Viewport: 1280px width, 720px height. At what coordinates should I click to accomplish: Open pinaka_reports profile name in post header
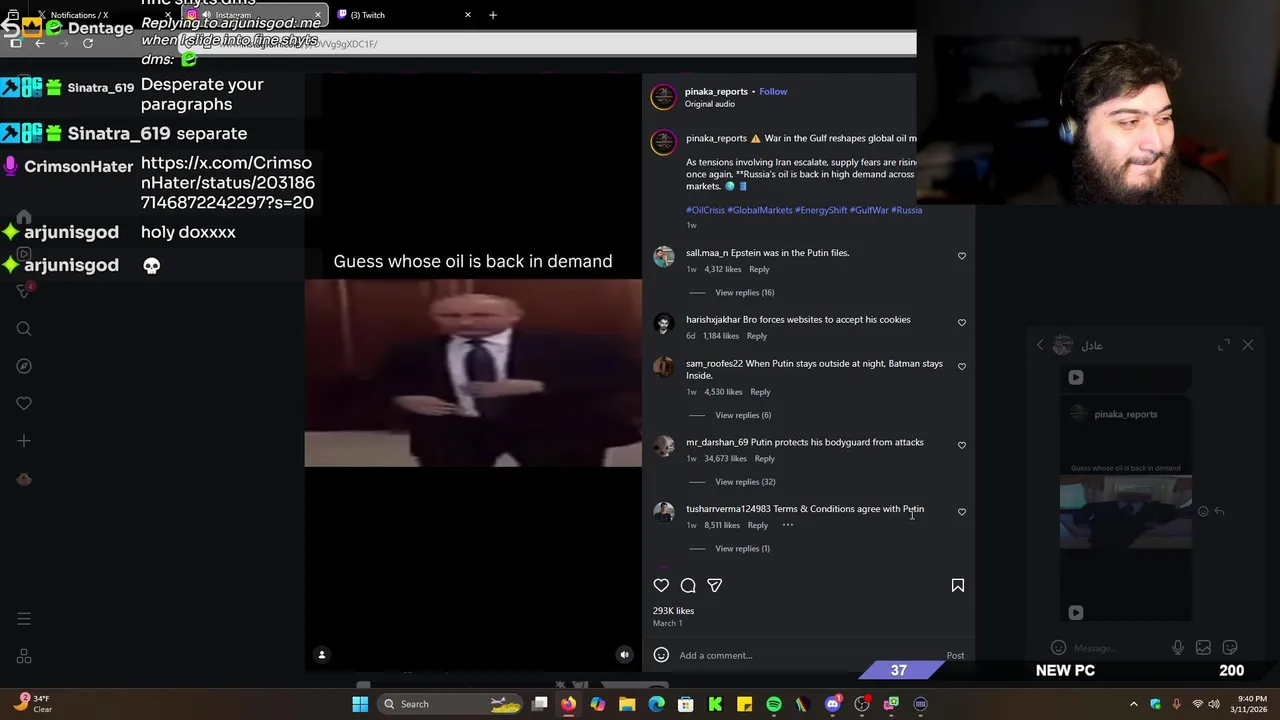pyautogui.click(x=716, y=91)
